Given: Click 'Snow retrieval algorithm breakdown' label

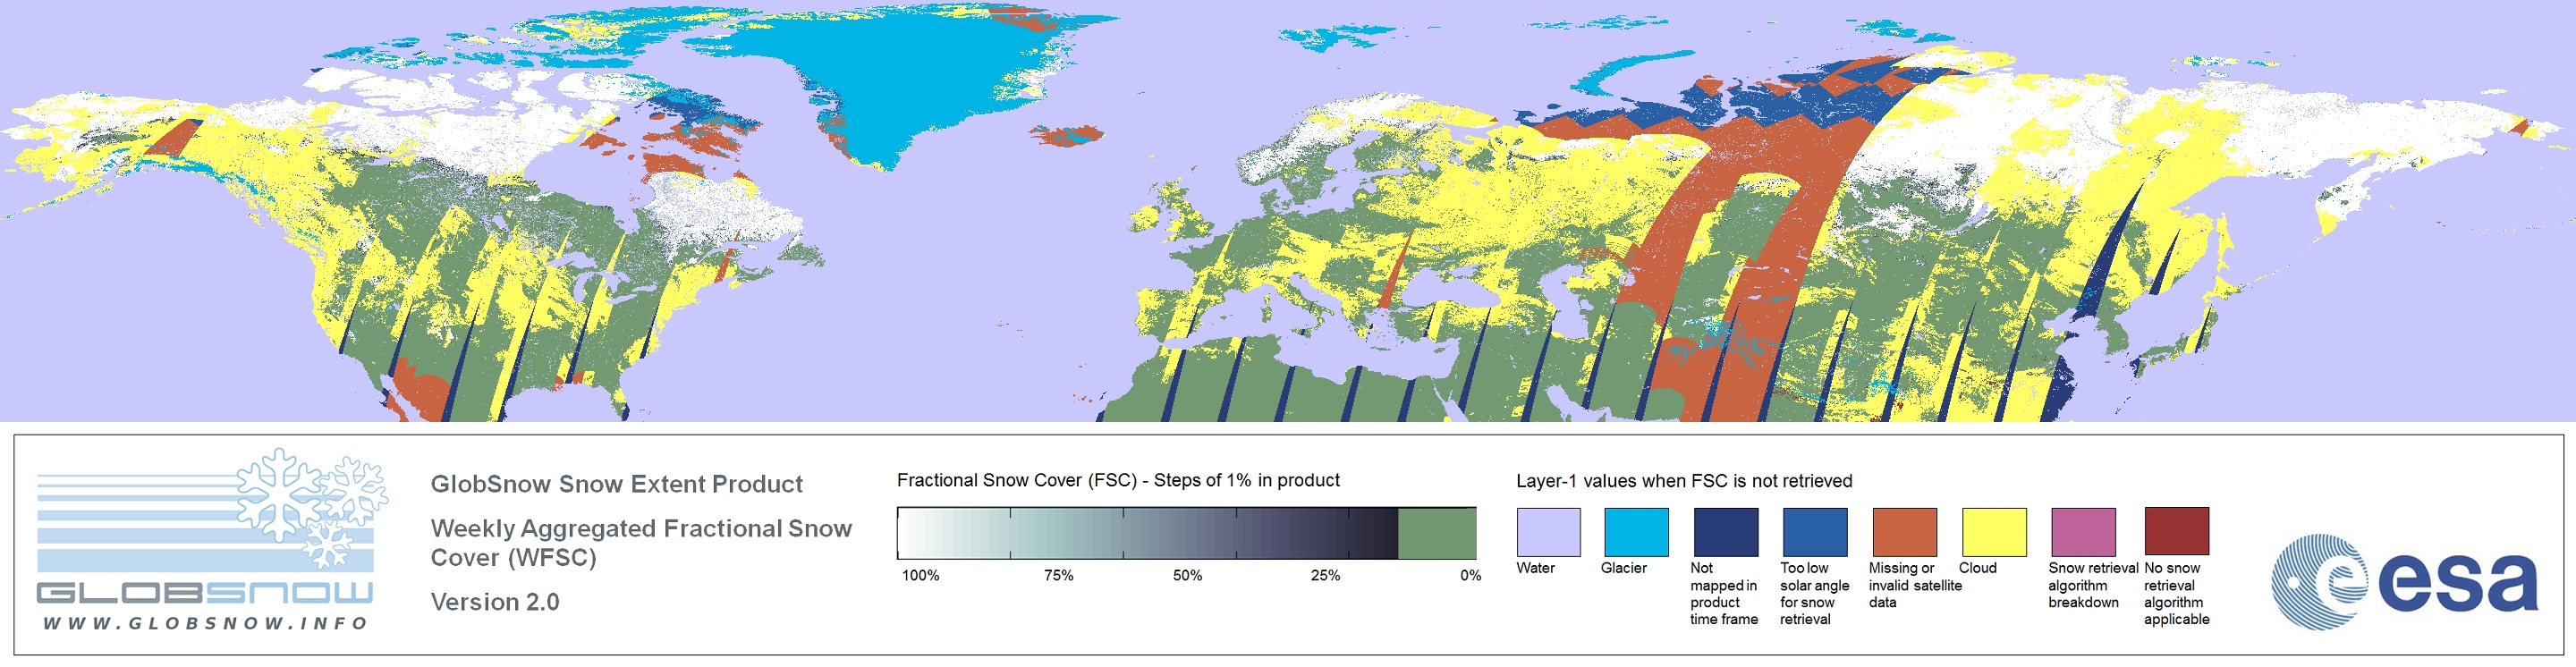Looking at the screenshot, I should (x=2092, y=585).
